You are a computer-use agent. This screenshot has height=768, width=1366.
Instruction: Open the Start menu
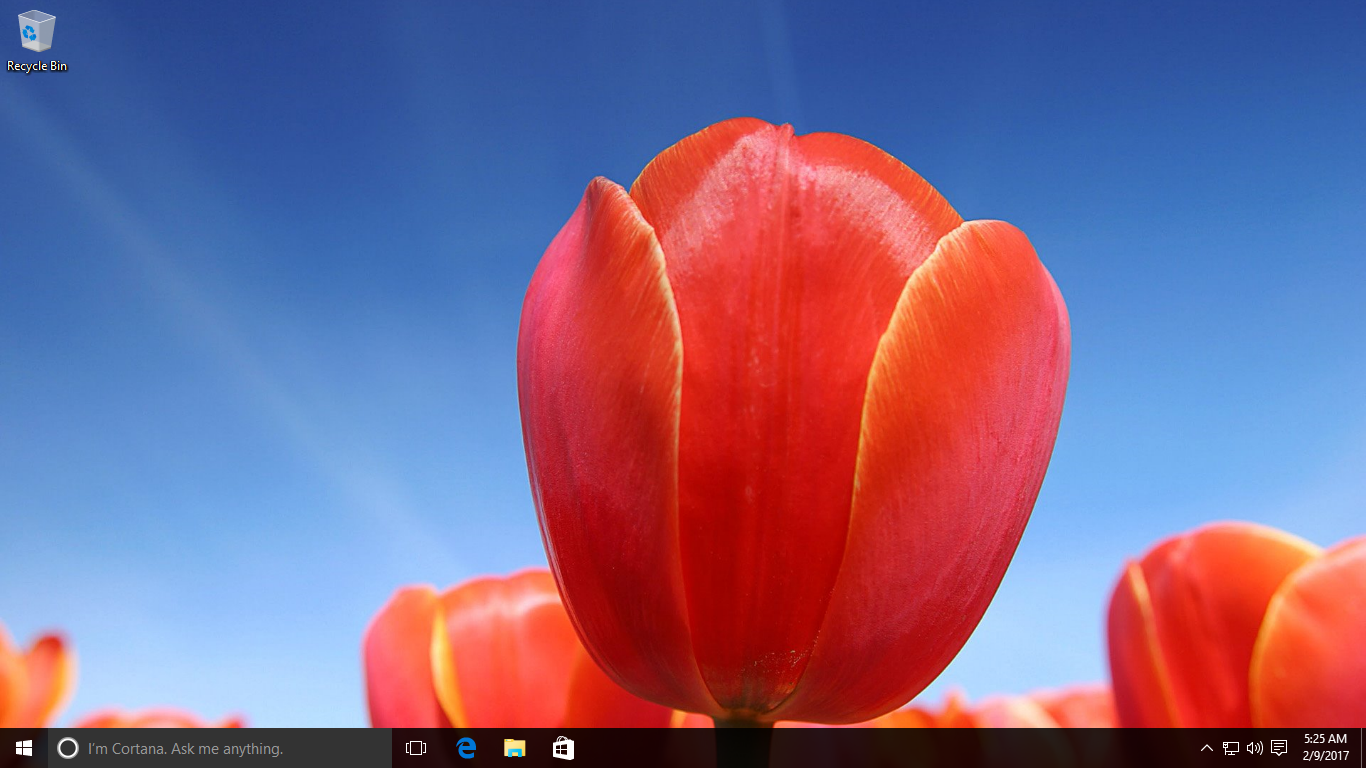[x=21, y=747]
